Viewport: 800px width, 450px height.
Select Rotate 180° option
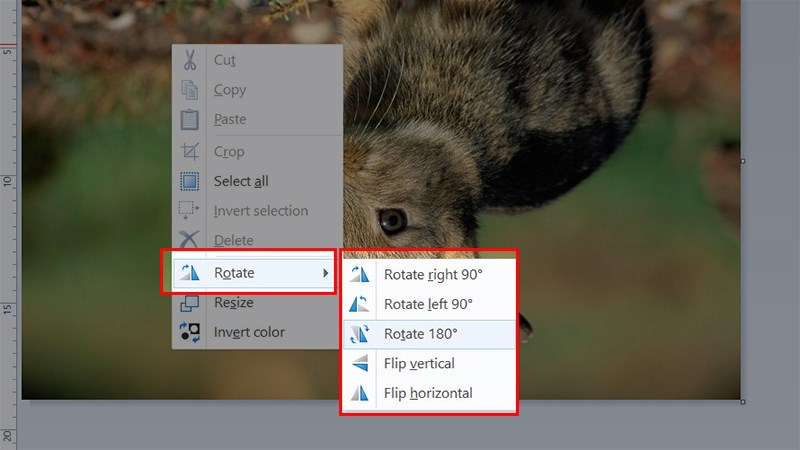pos(429,334)
